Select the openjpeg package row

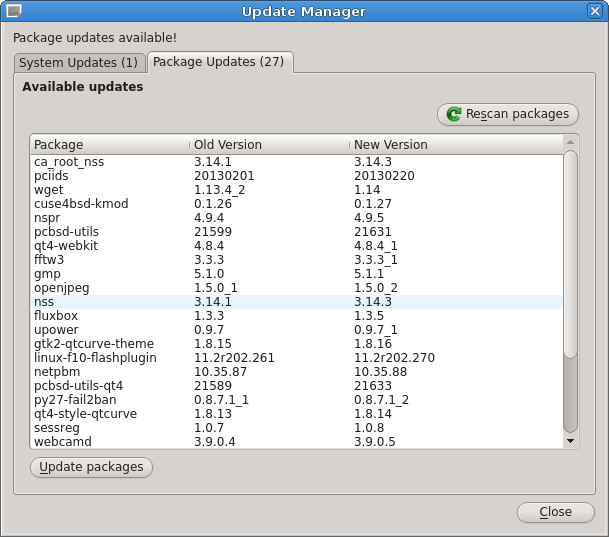(x=296, y=288)
